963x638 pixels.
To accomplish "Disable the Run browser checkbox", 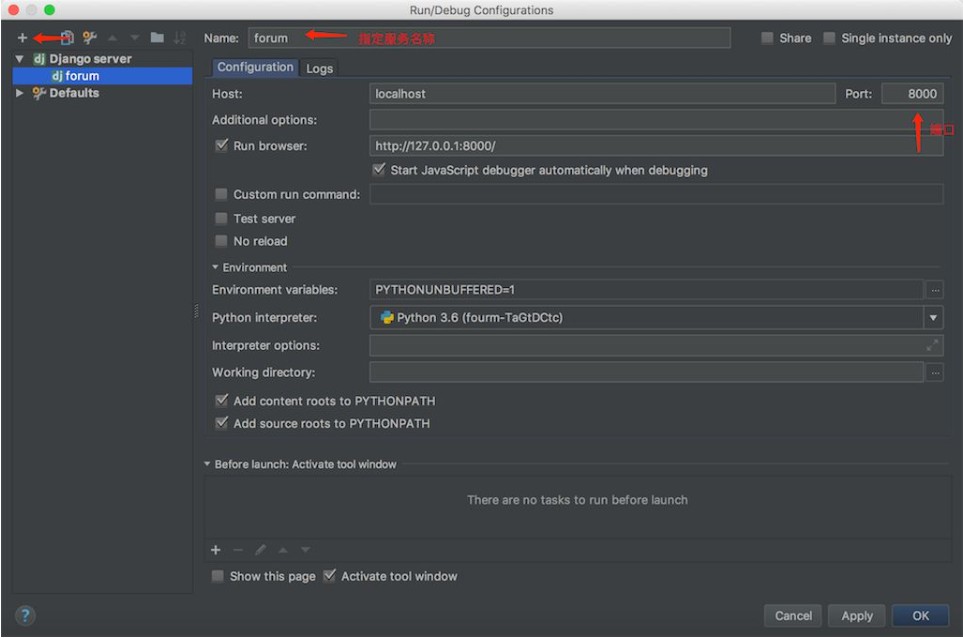I will pos(222,146).
